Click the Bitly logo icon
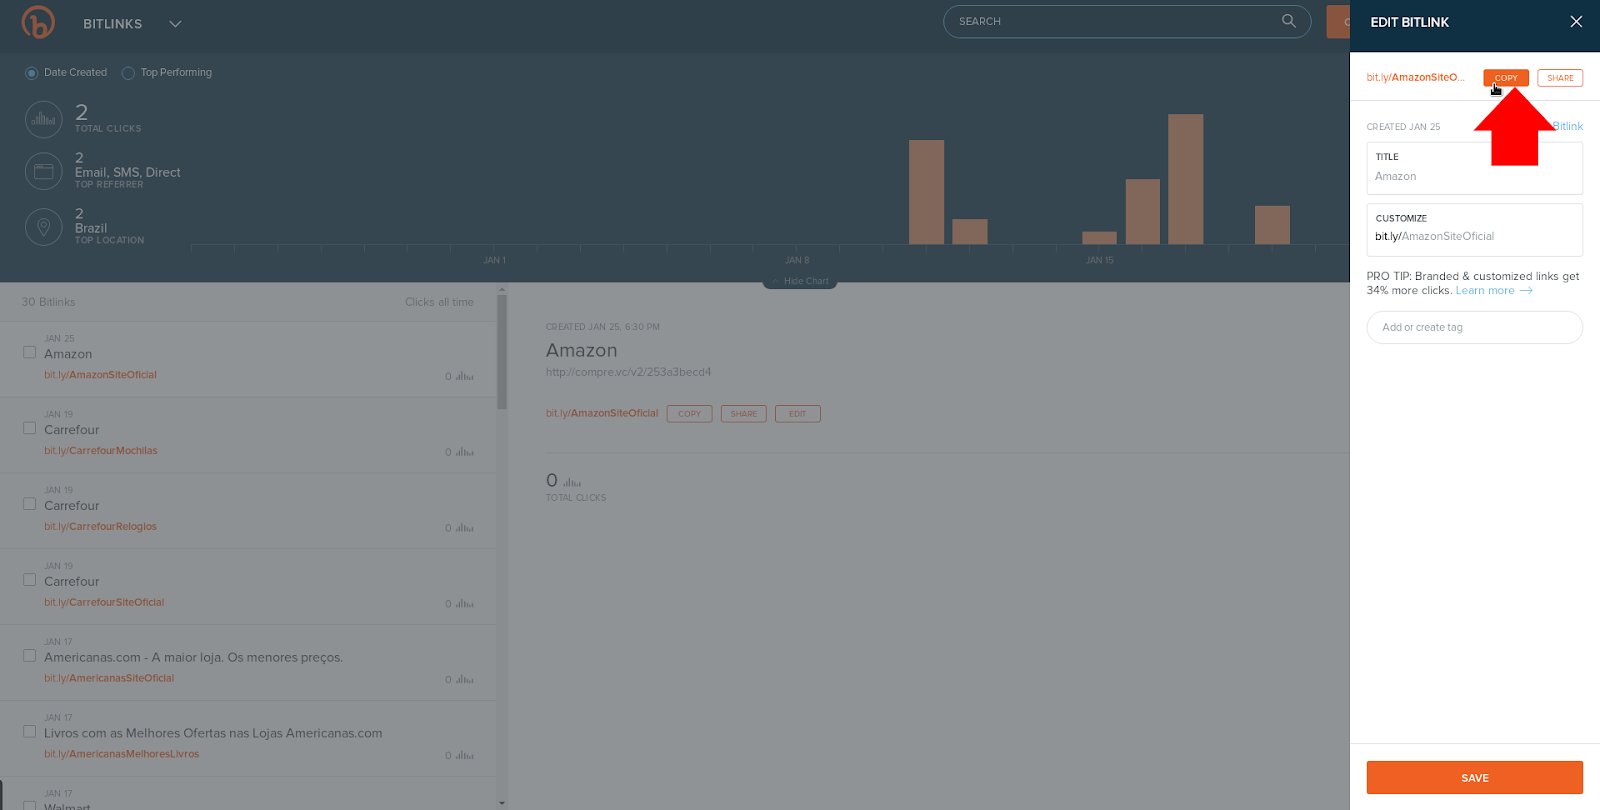 [38, 22]
